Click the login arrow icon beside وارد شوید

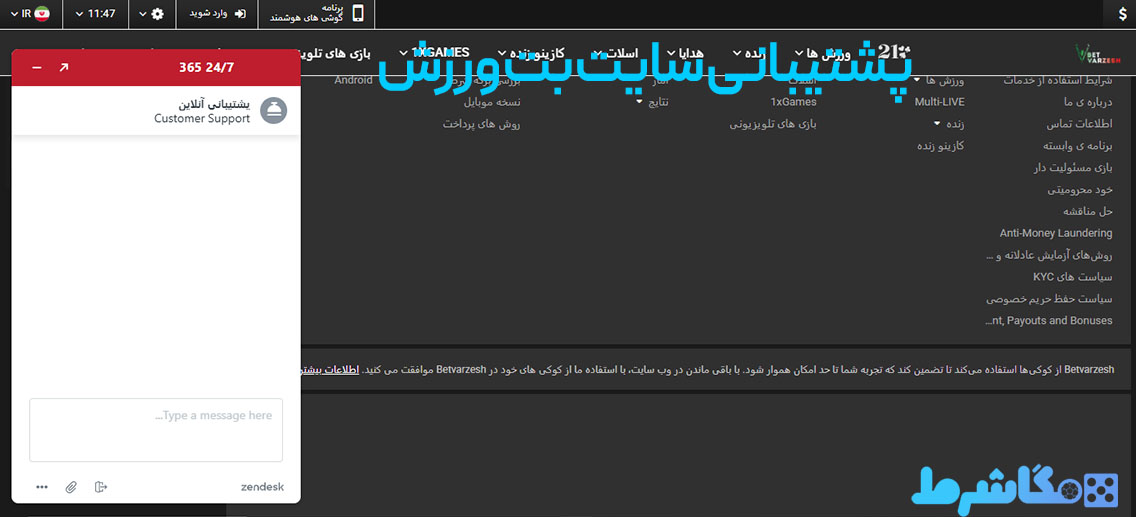[241, 14]
